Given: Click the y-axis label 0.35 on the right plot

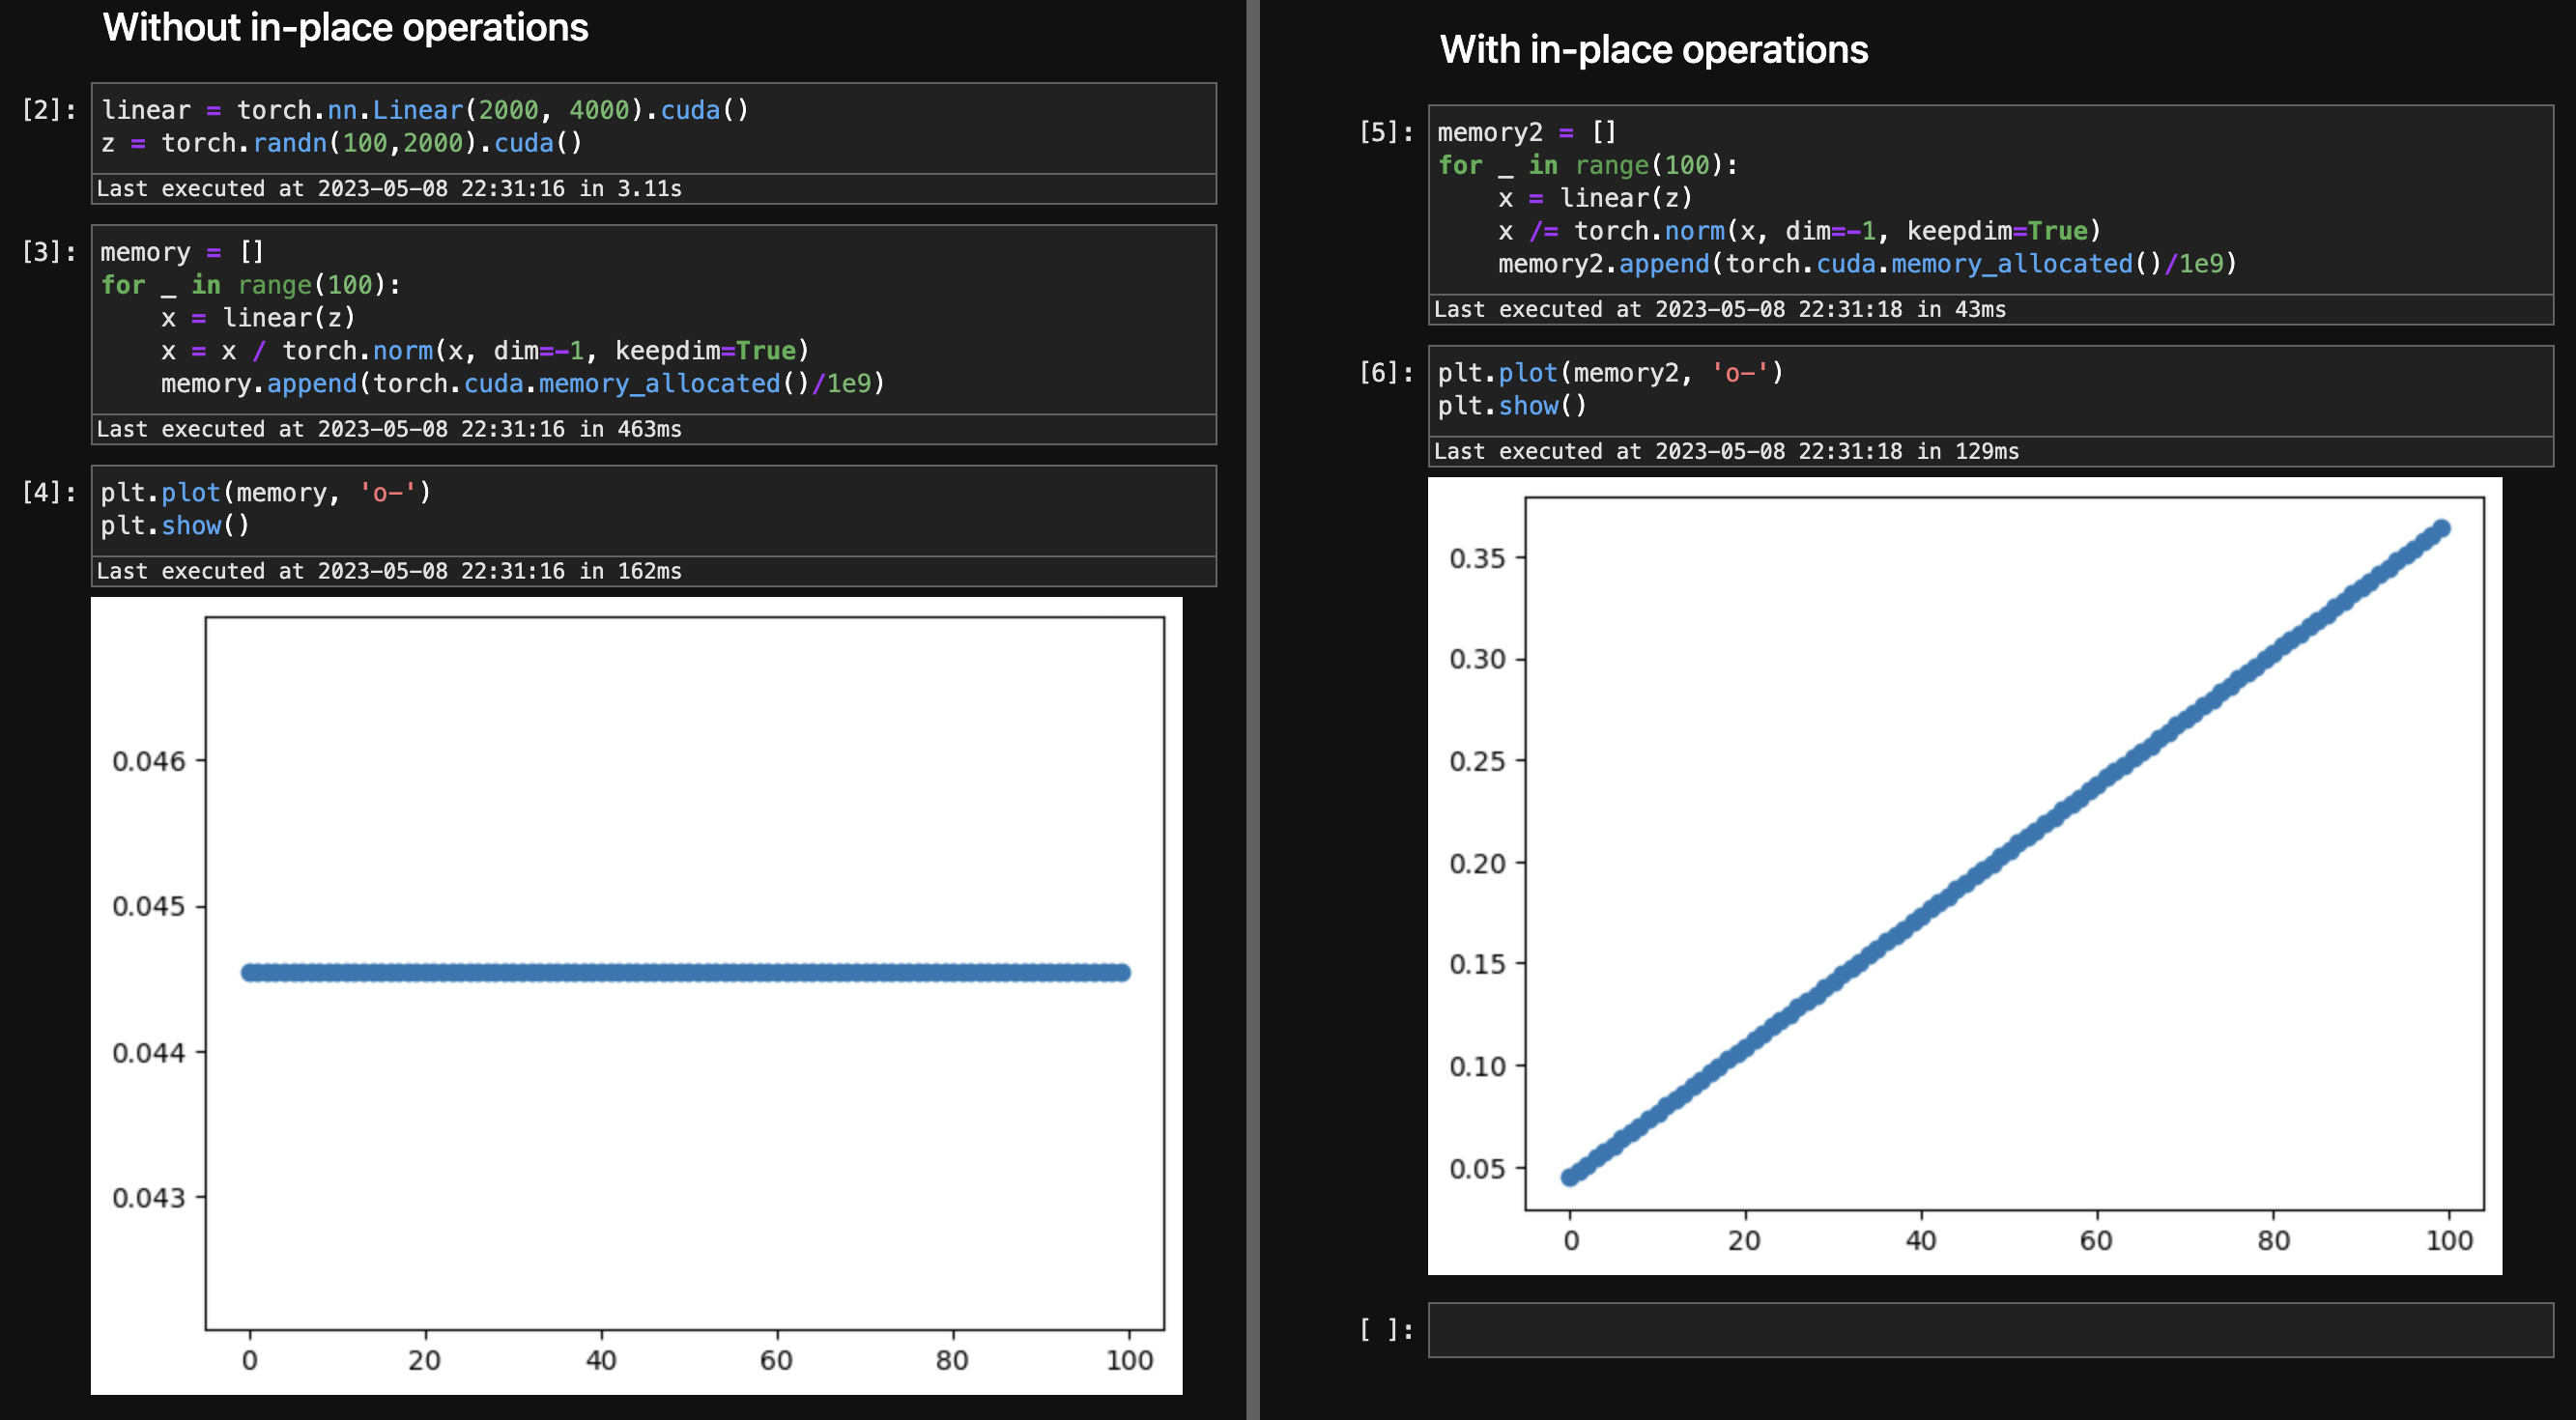Looking at the screenshot, I should 1477,558.
